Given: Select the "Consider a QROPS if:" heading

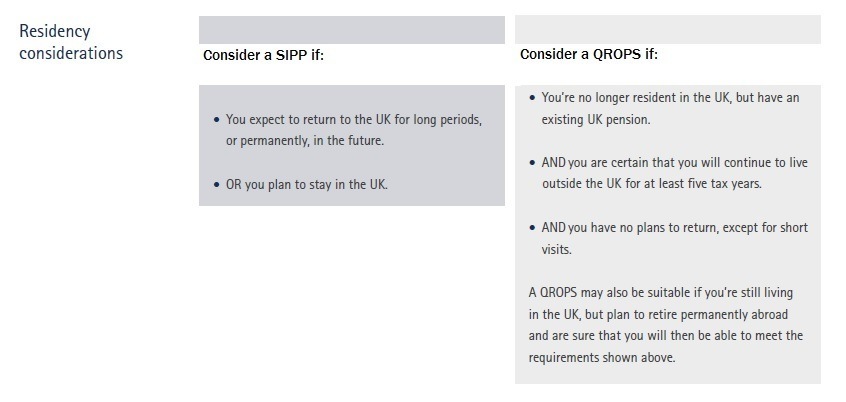Looking at the screenshot, I should pos(589,54).
